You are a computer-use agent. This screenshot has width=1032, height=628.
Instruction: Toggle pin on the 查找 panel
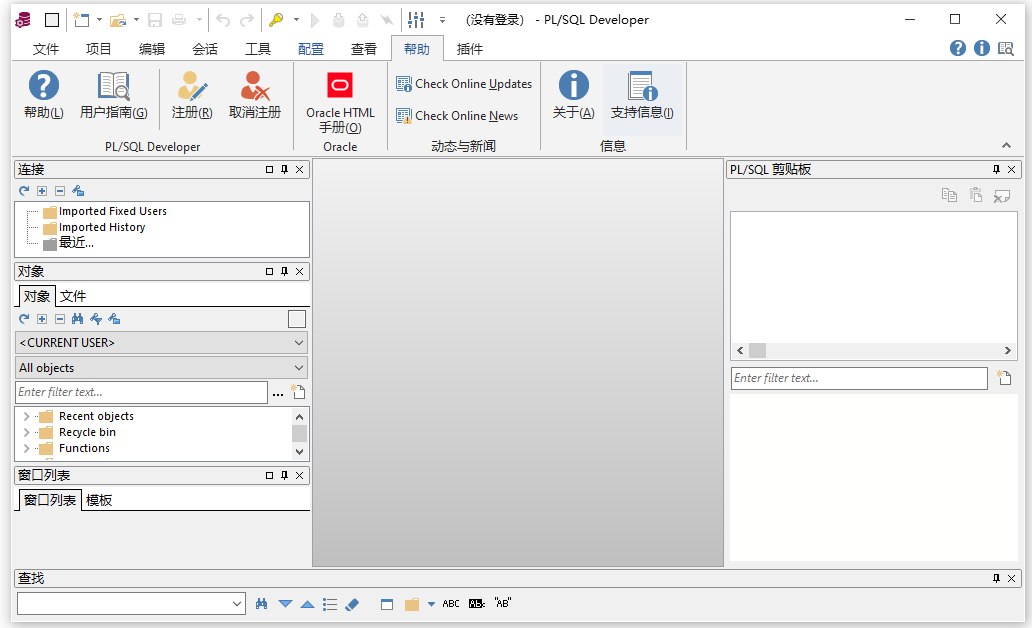coord(996,578)
